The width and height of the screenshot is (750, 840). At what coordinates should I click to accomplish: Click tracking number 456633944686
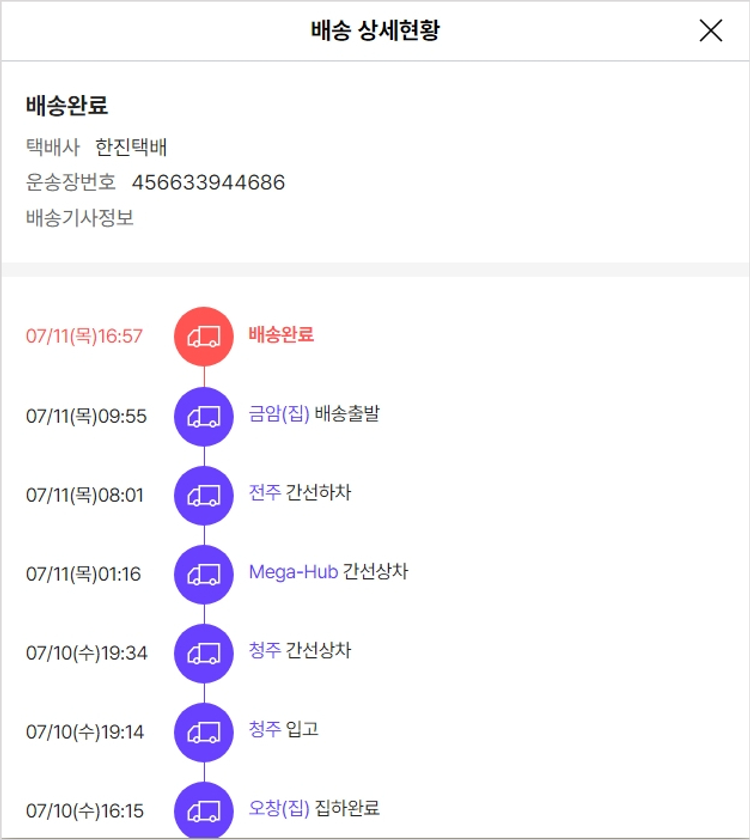pos(208,182)
